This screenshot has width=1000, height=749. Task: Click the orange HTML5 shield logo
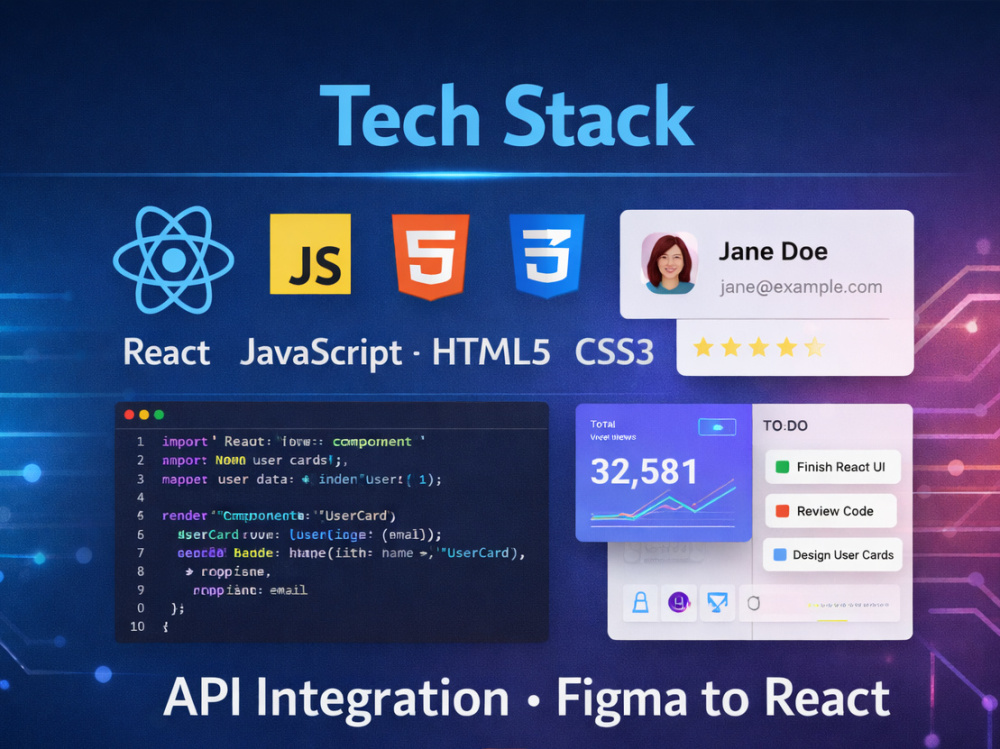[430, 256]
